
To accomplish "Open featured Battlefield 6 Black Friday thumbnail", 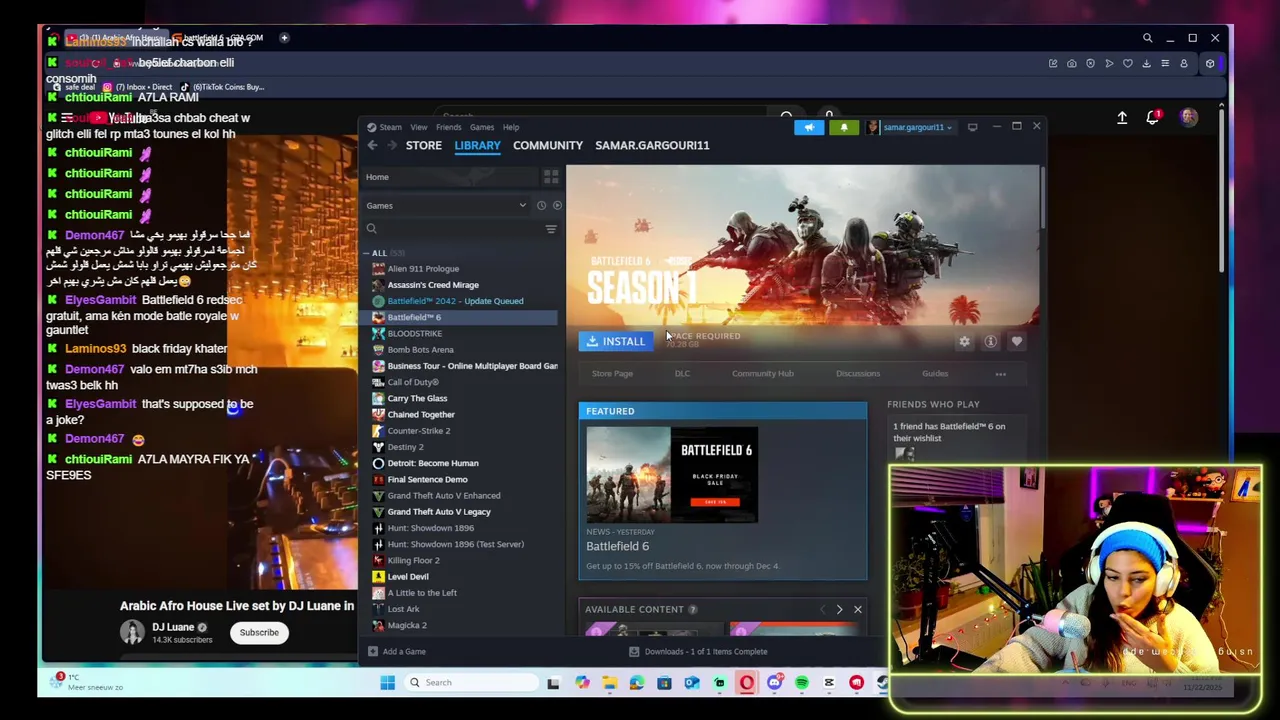I will 672,475.
